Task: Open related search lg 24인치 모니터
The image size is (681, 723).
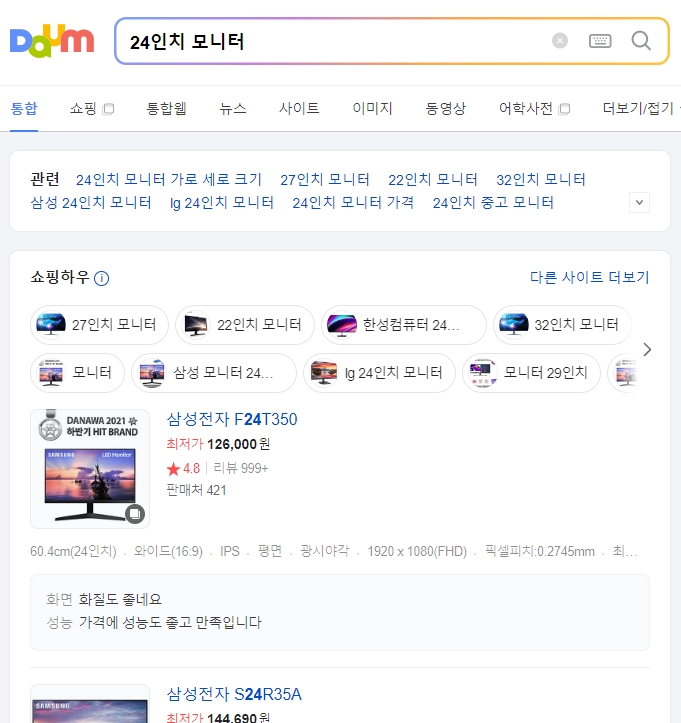Action: click(x=222, y=202)
